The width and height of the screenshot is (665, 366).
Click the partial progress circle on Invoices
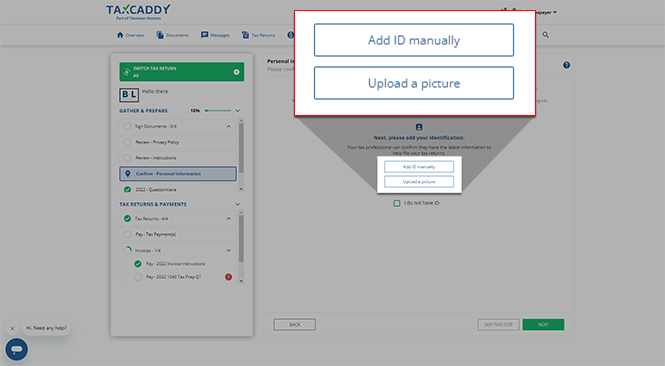(x=127, y=250)
